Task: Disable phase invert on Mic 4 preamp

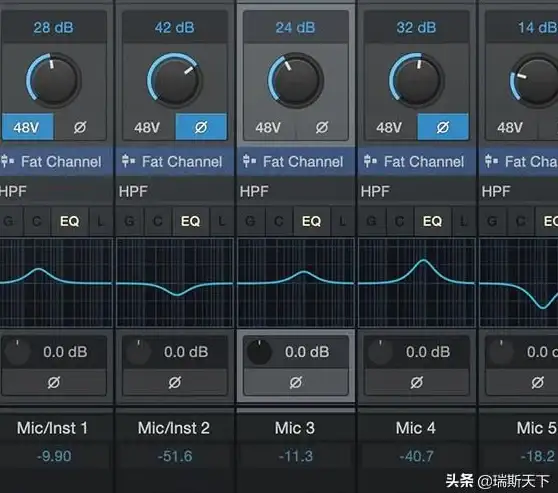Action: tap(443, 127)
